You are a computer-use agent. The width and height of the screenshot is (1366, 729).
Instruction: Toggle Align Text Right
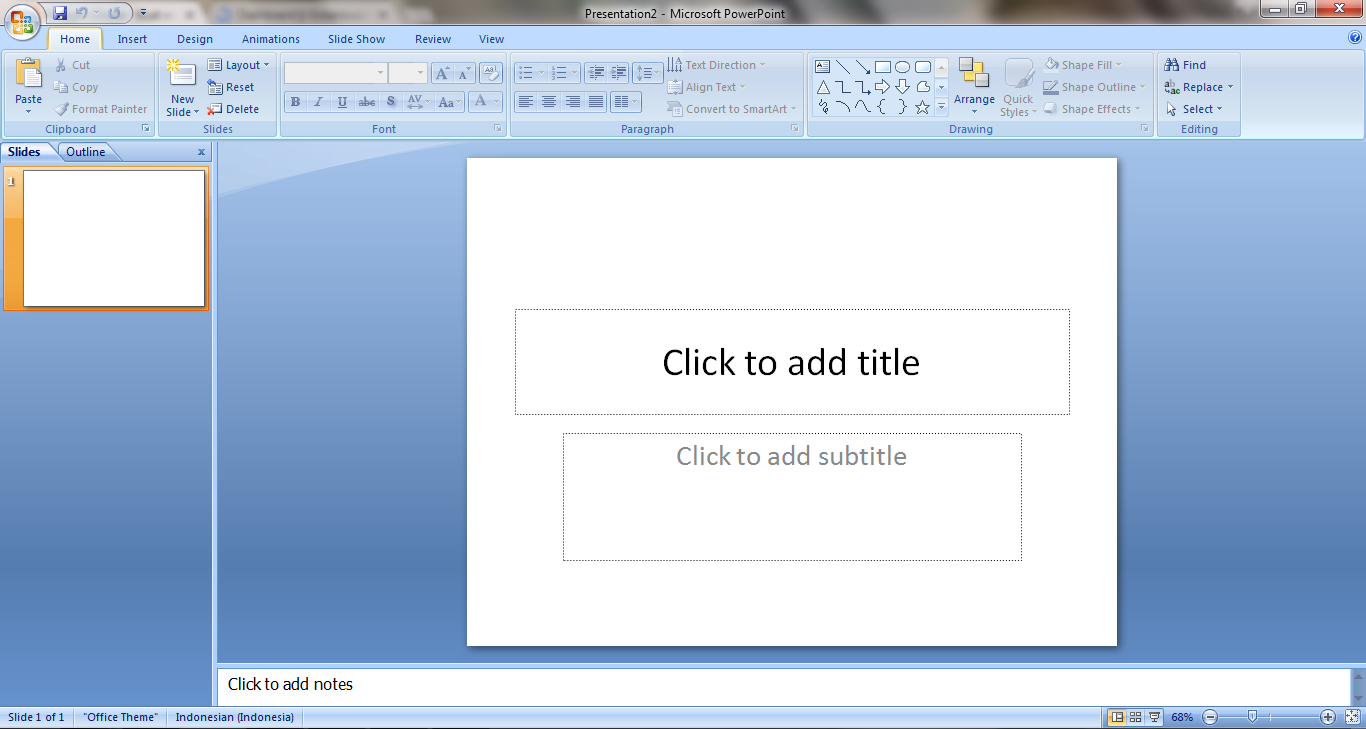[573, 102]
